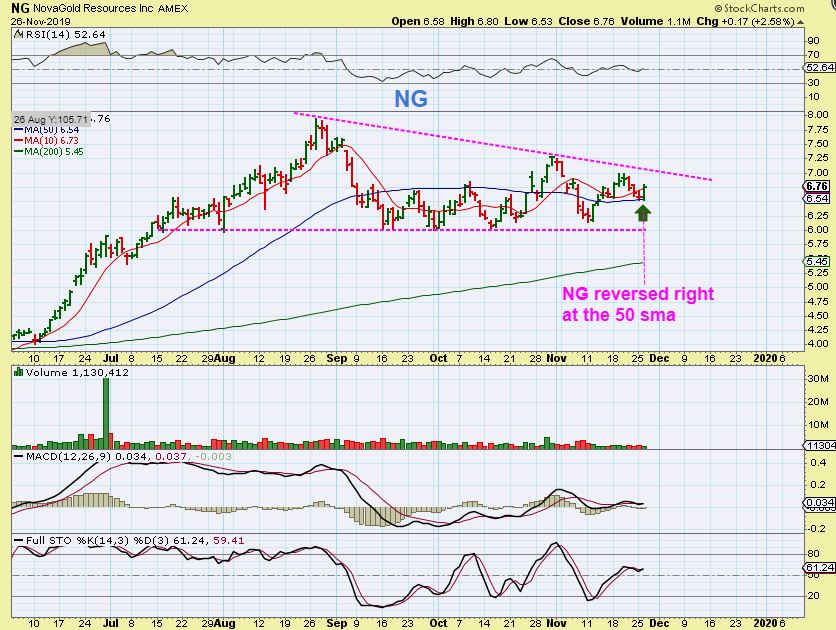The height and width of the screenshot is (630, 836).
Task: Click the 0.034 MACD value tag
Action: coord(819,503)
